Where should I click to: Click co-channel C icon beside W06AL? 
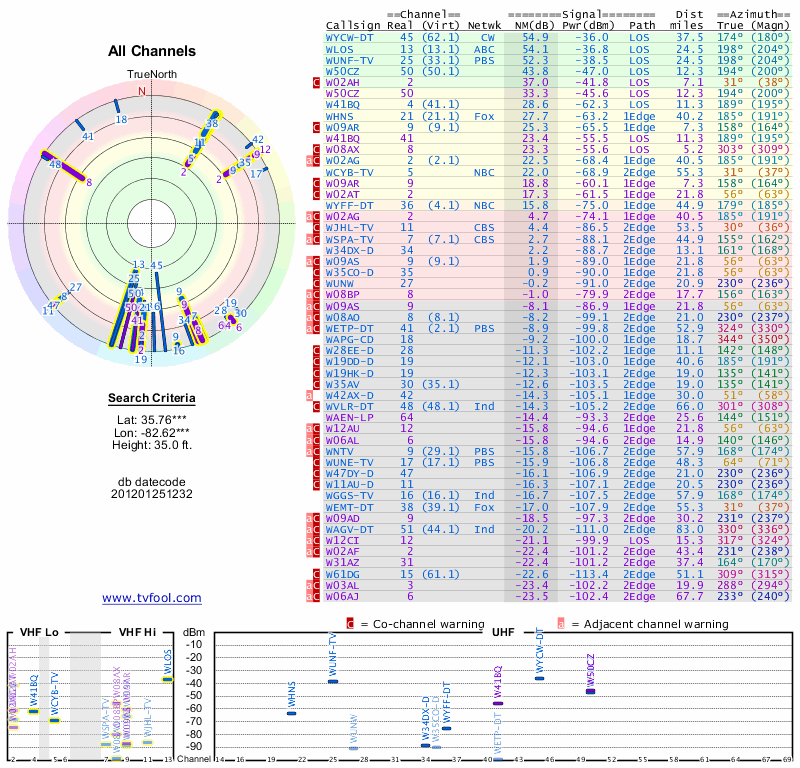point(316,440)
